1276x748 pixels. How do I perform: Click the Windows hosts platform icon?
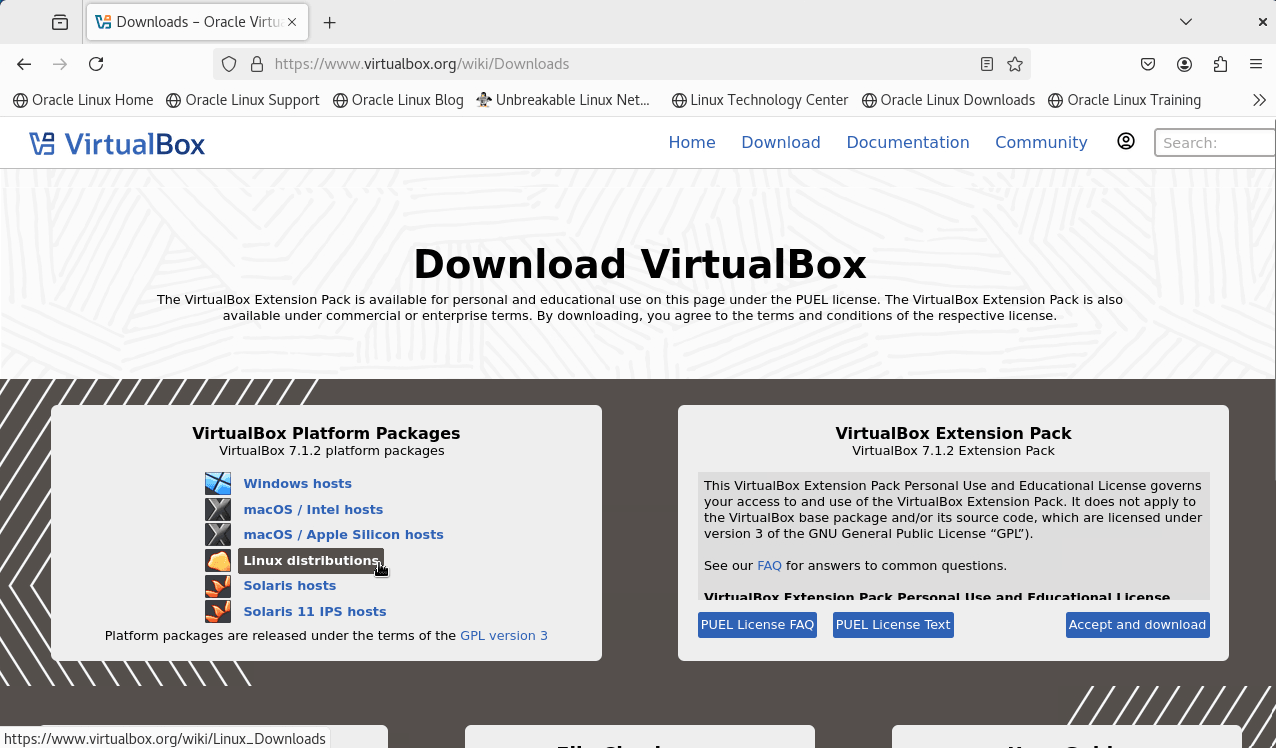pos(218,484)
